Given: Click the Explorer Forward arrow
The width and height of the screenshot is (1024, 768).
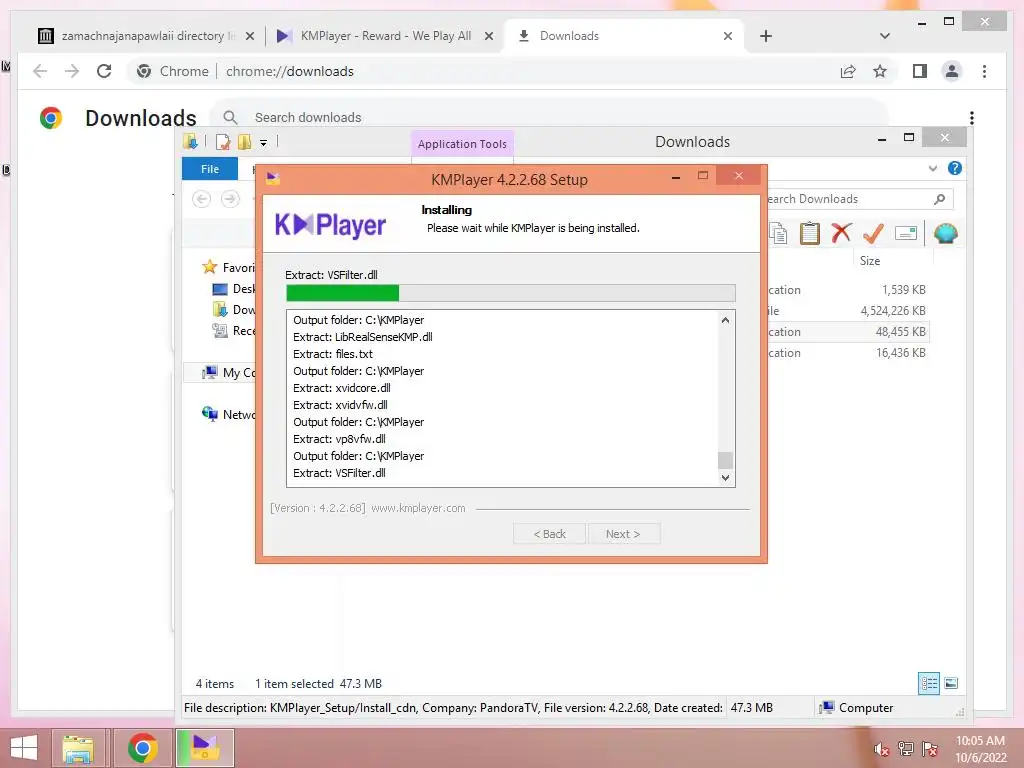Looking at the screenshot, I should [x=230, y=199].
